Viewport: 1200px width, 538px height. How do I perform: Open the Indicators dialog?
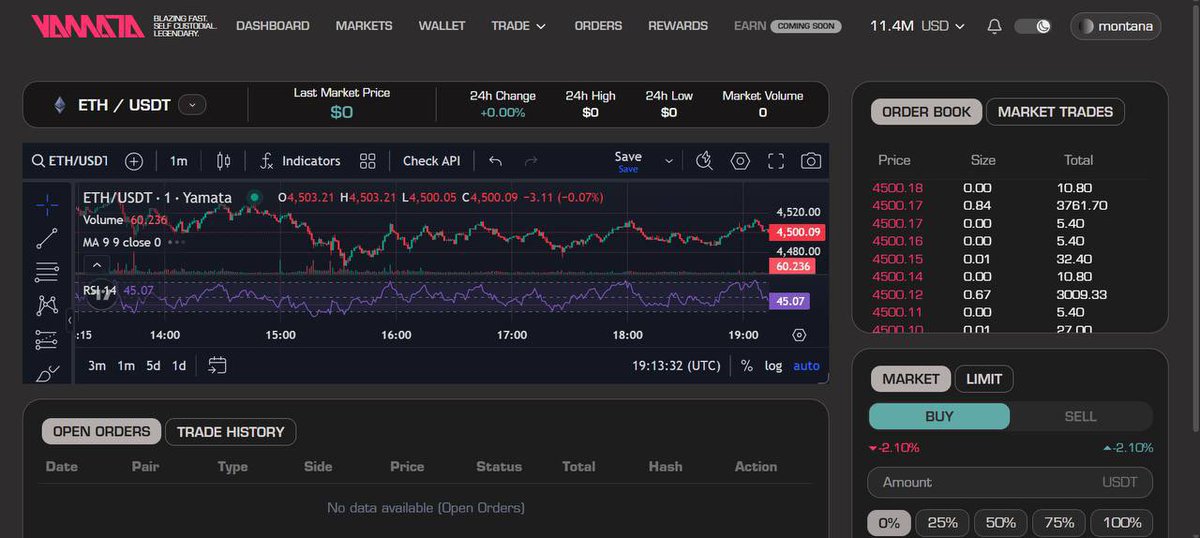pos(300,161)
